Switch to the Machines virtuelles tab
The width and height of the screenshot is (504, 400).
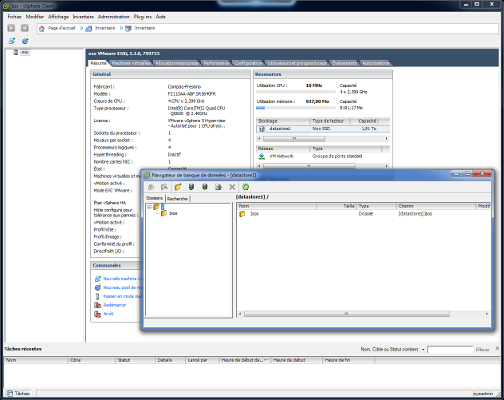click(131, 63)
